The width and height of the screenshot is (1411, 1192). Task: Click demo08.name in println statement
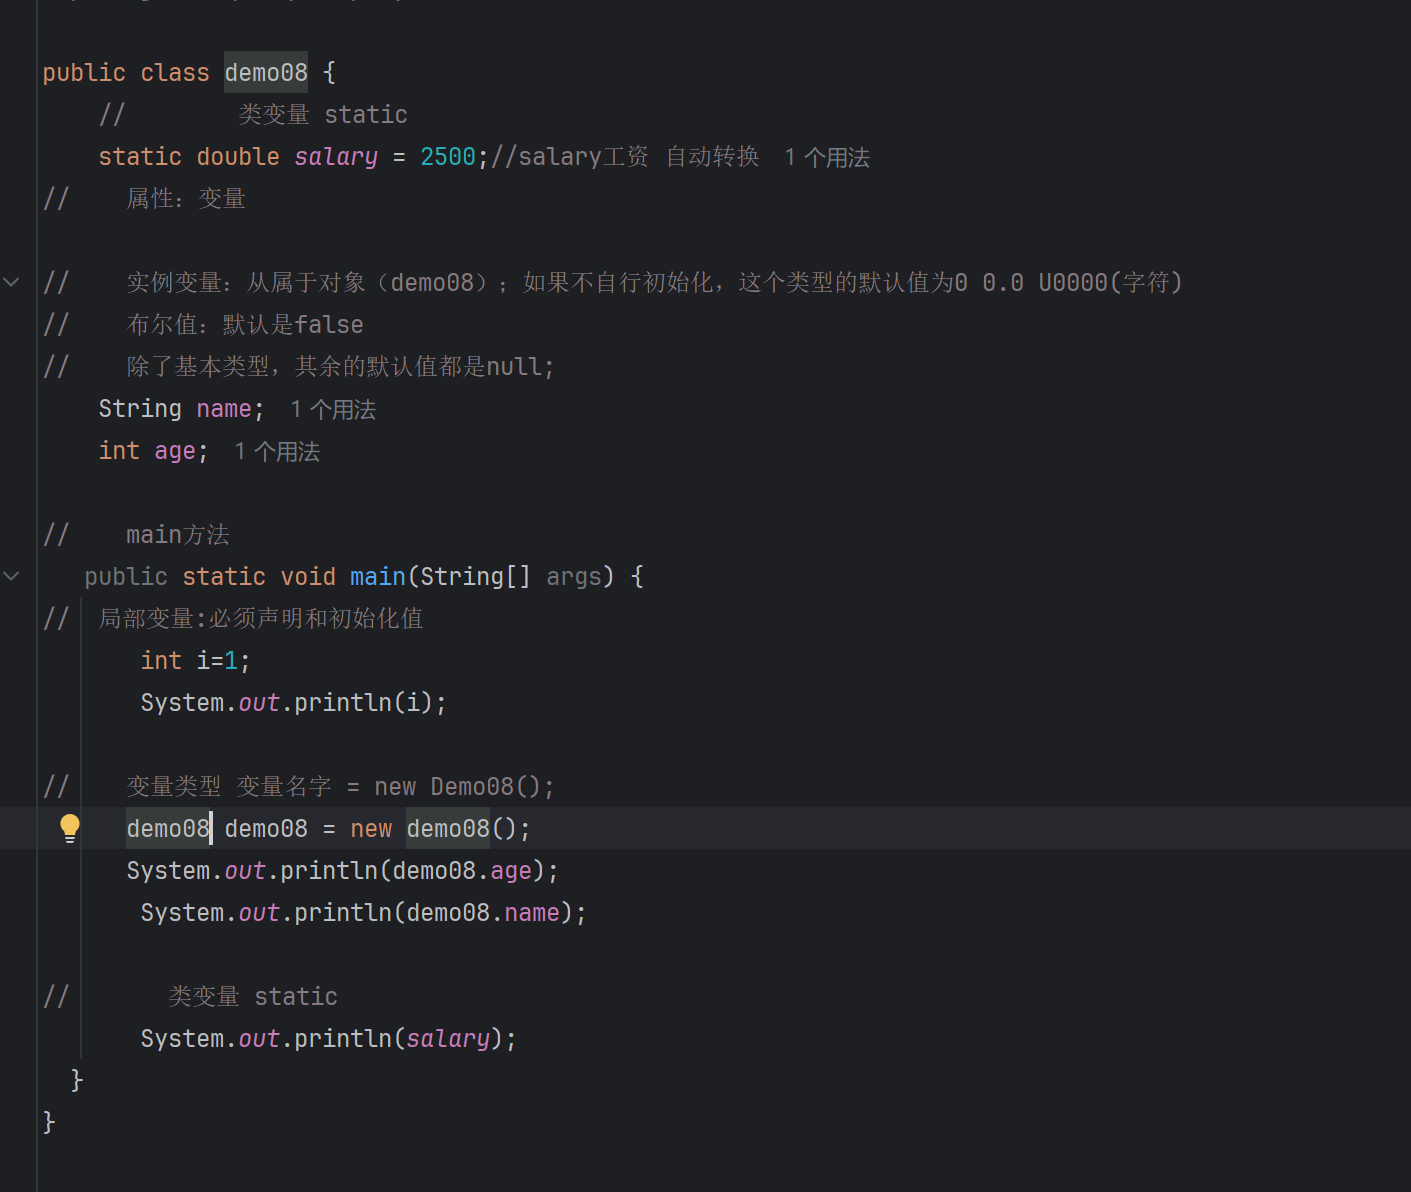click(x=483, y=913)
